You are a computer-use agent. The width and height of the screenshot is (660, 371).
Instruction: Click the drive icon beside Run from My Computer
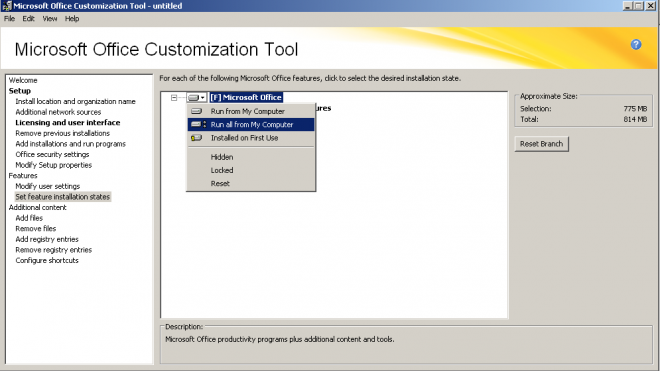coord(196,111)
